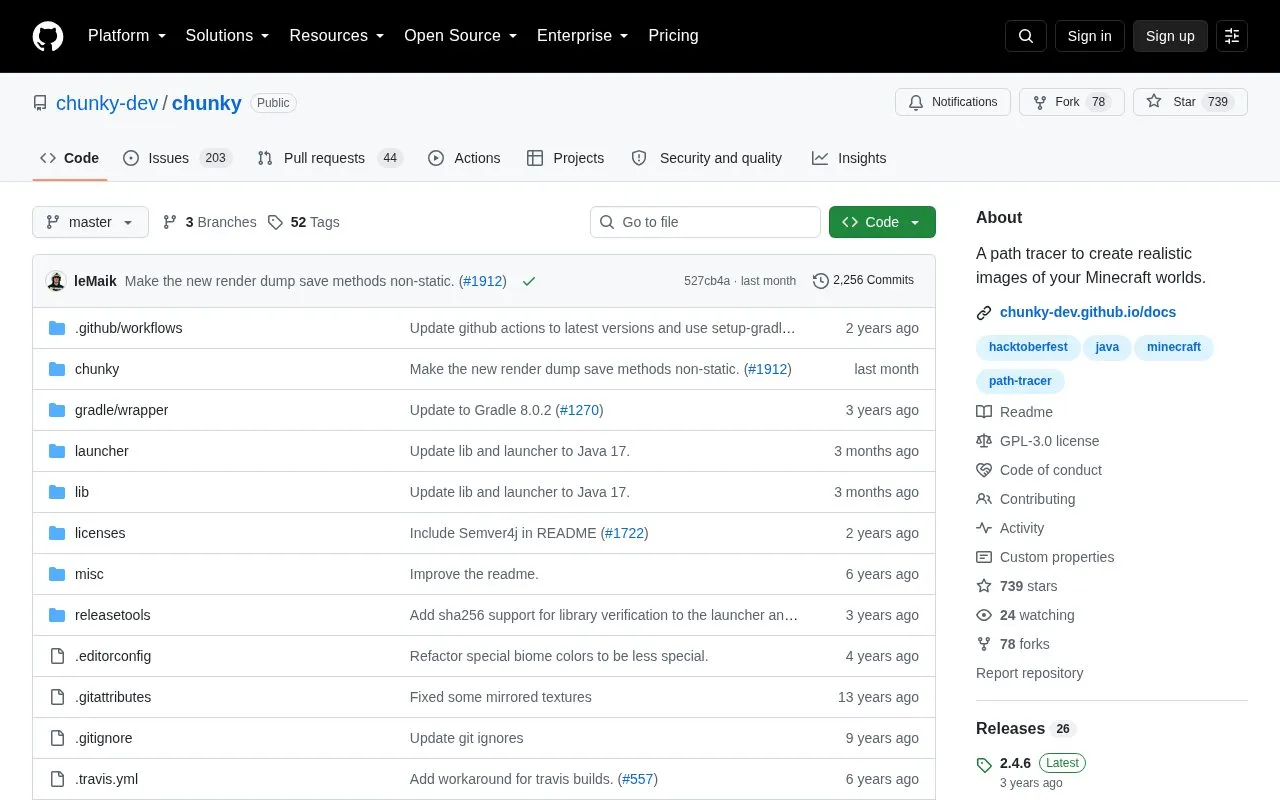Open the chunky-dev.github.io/docs link
Viewport: 1280px width, 800px height.
[x=1088, y=312]
